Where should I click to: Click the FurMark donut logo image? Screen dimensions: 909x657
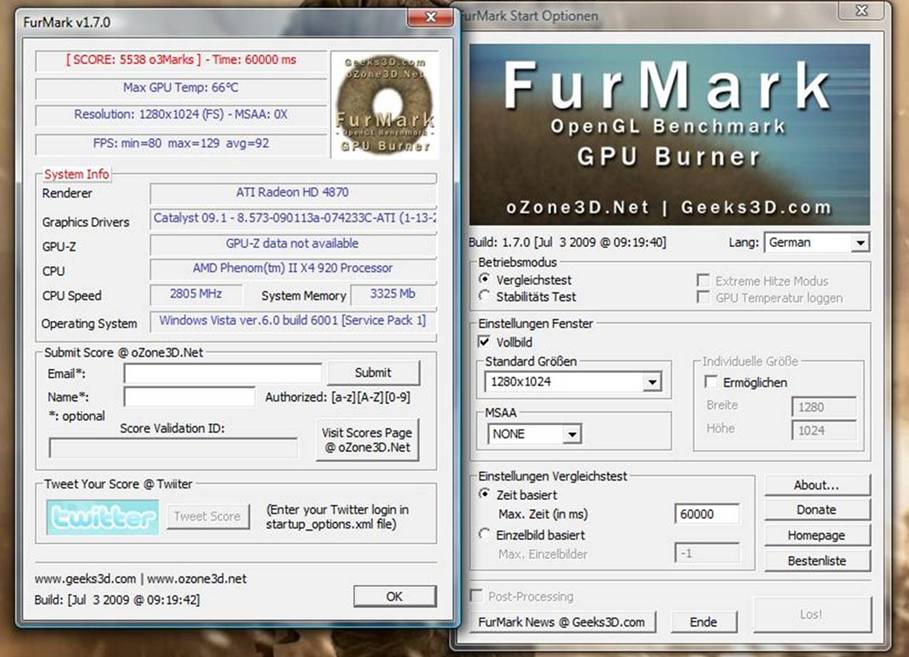tap(385, 104)
